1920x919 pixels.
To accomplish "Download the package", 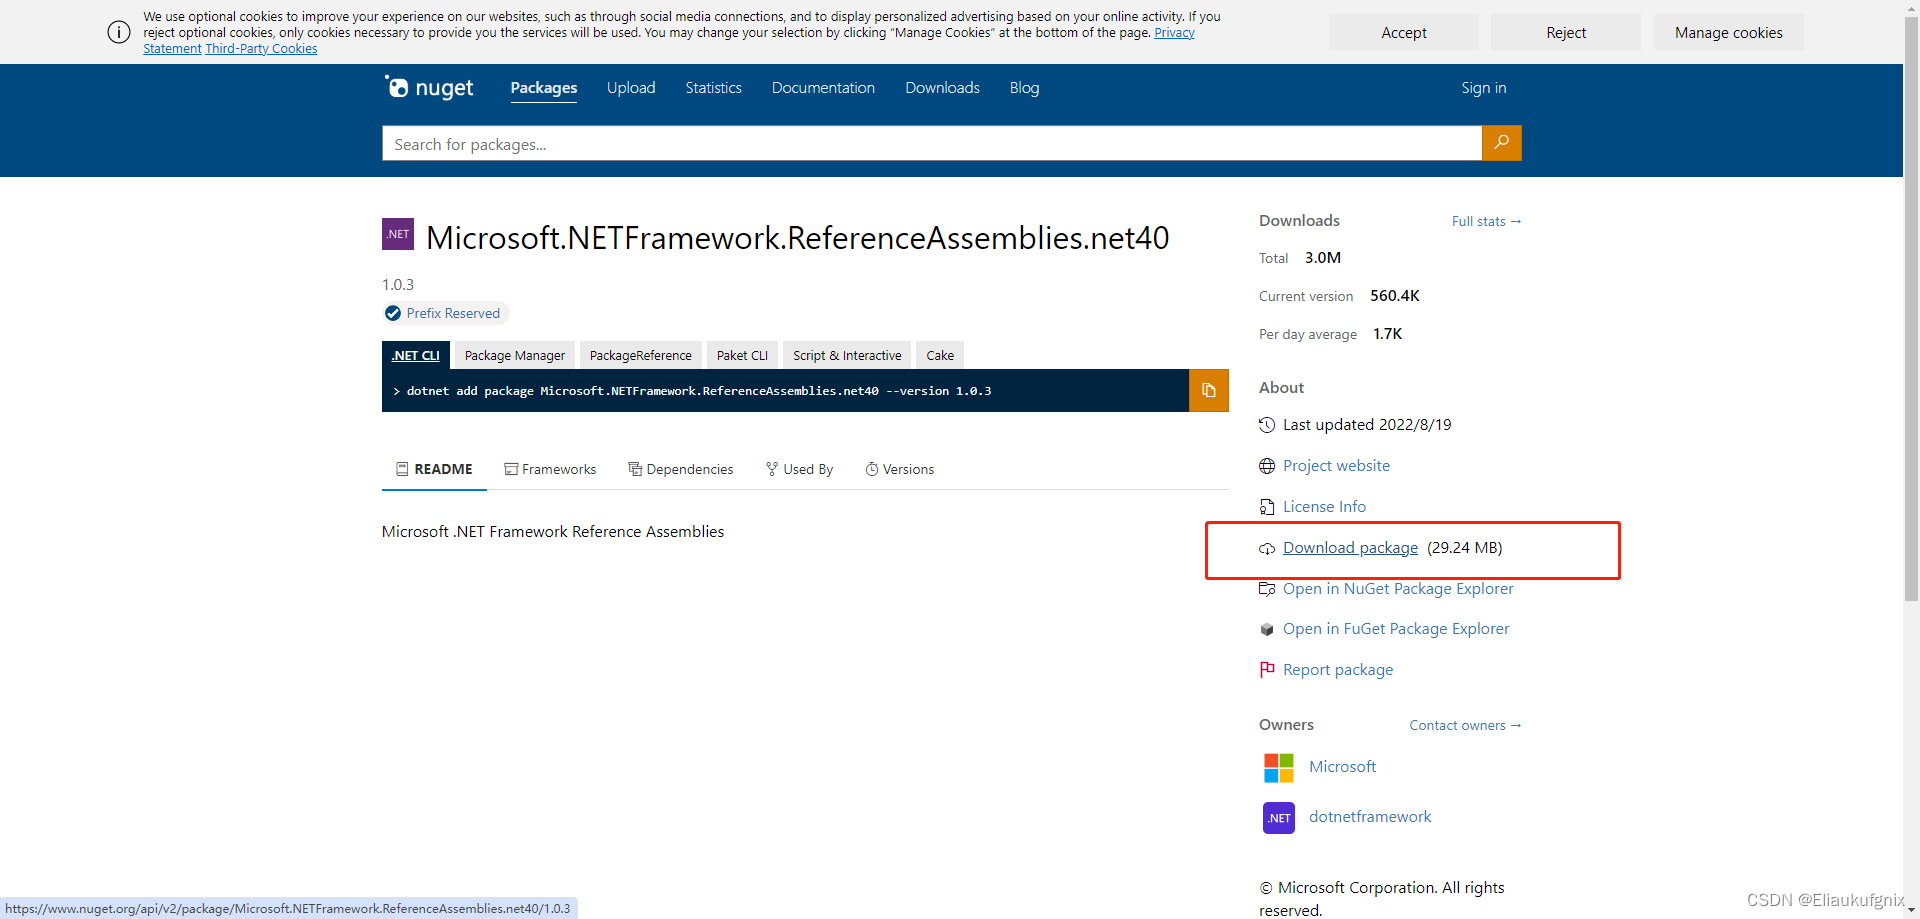I will point(1349,547).
